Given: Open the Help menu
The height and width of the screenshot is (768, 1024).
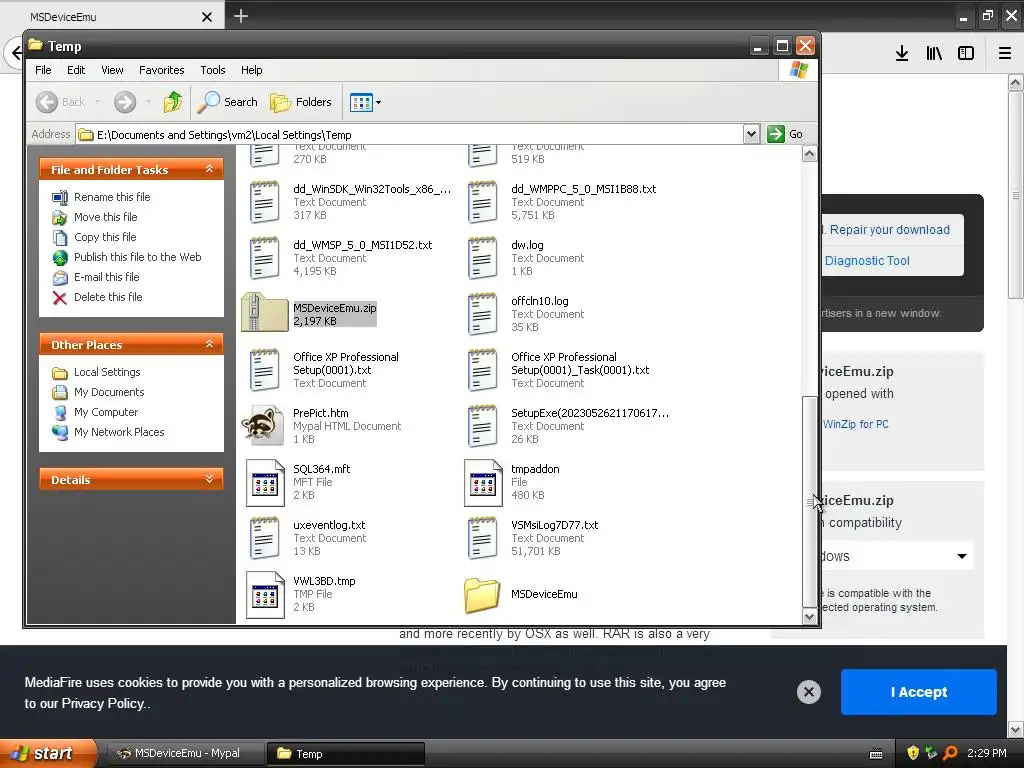Looking at the screenshot, I should coord(251,70).
